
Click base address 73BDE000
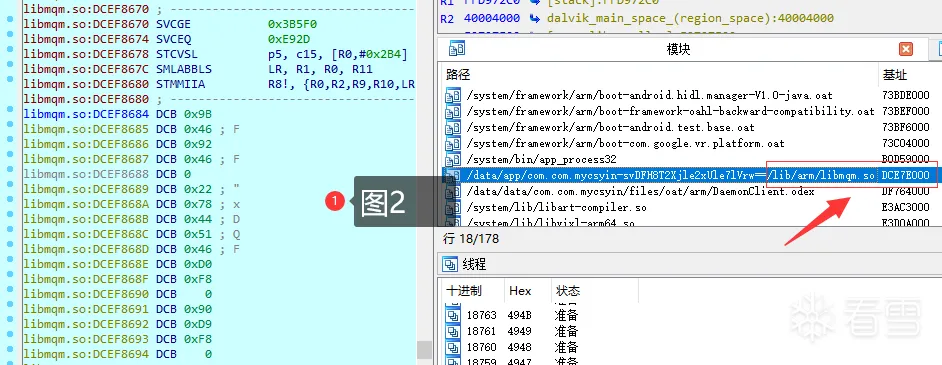tap(905, 95)
